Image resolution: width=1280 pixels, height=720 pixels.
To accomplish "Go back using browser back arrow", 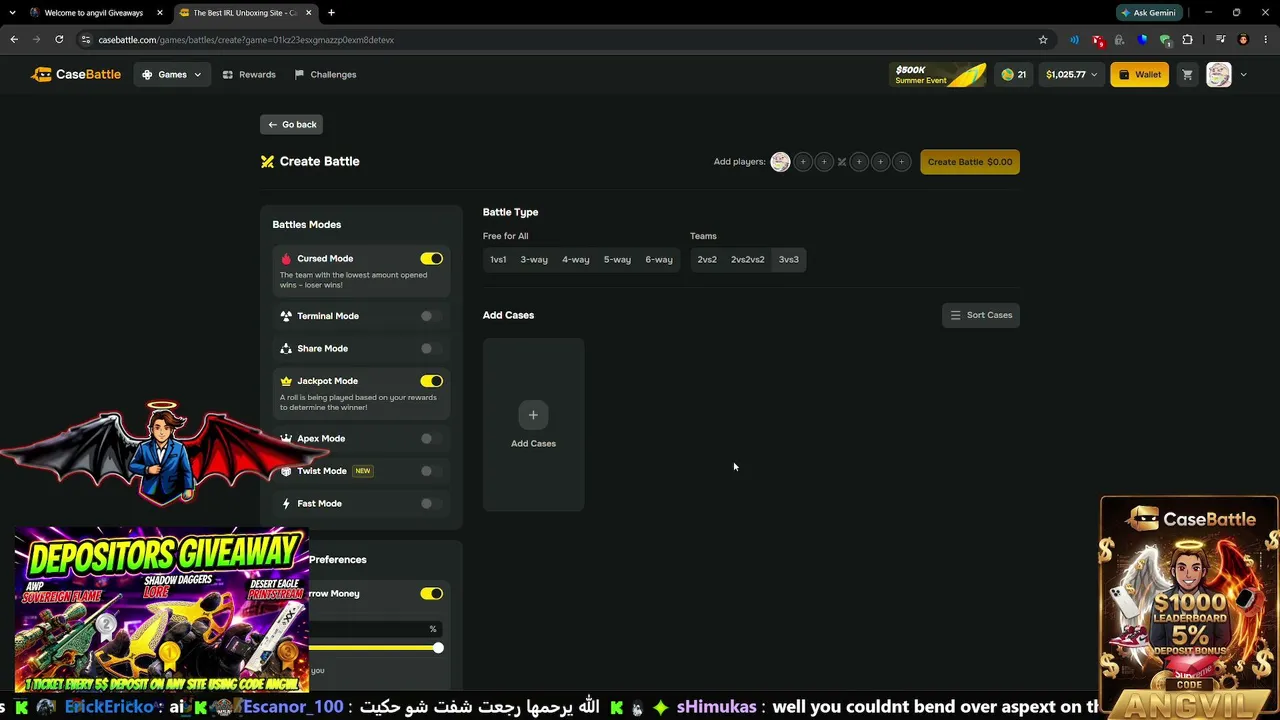I will [x=14, y=40].
